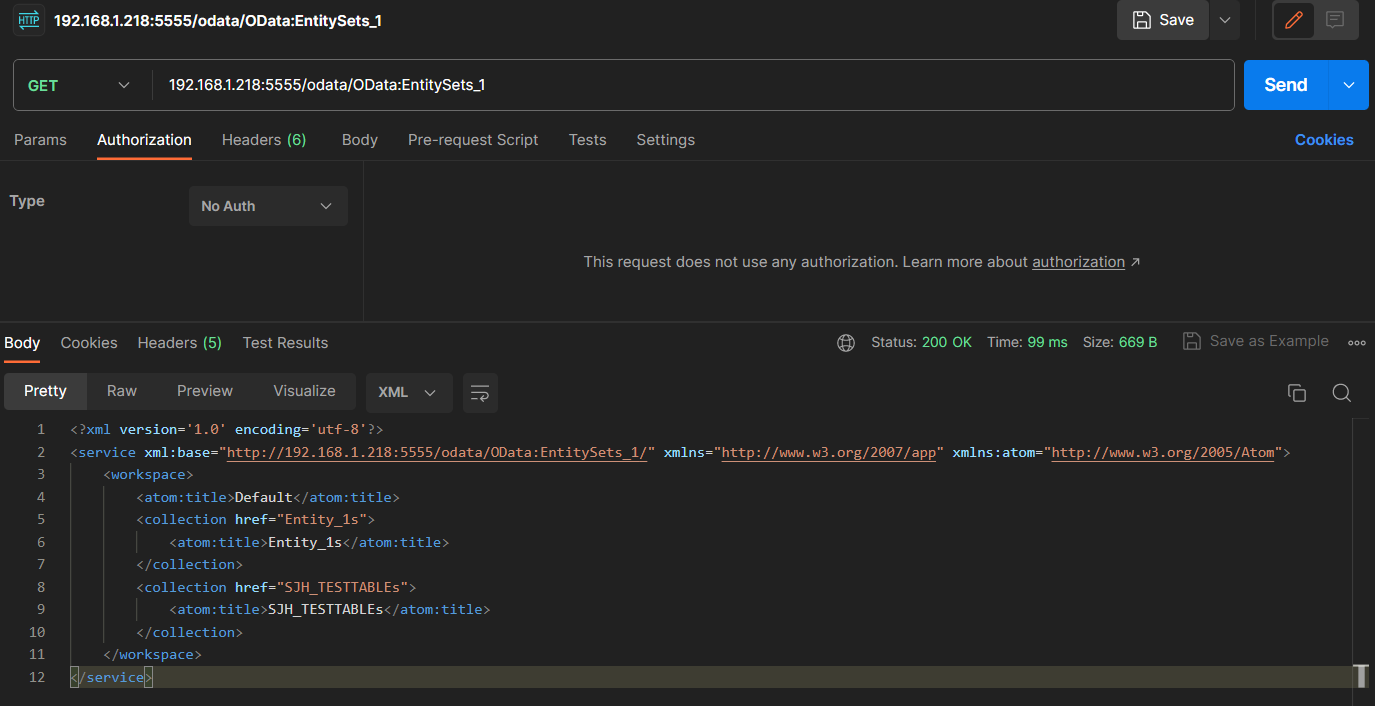Click the search response magnifier icon

pos(1342,393)
